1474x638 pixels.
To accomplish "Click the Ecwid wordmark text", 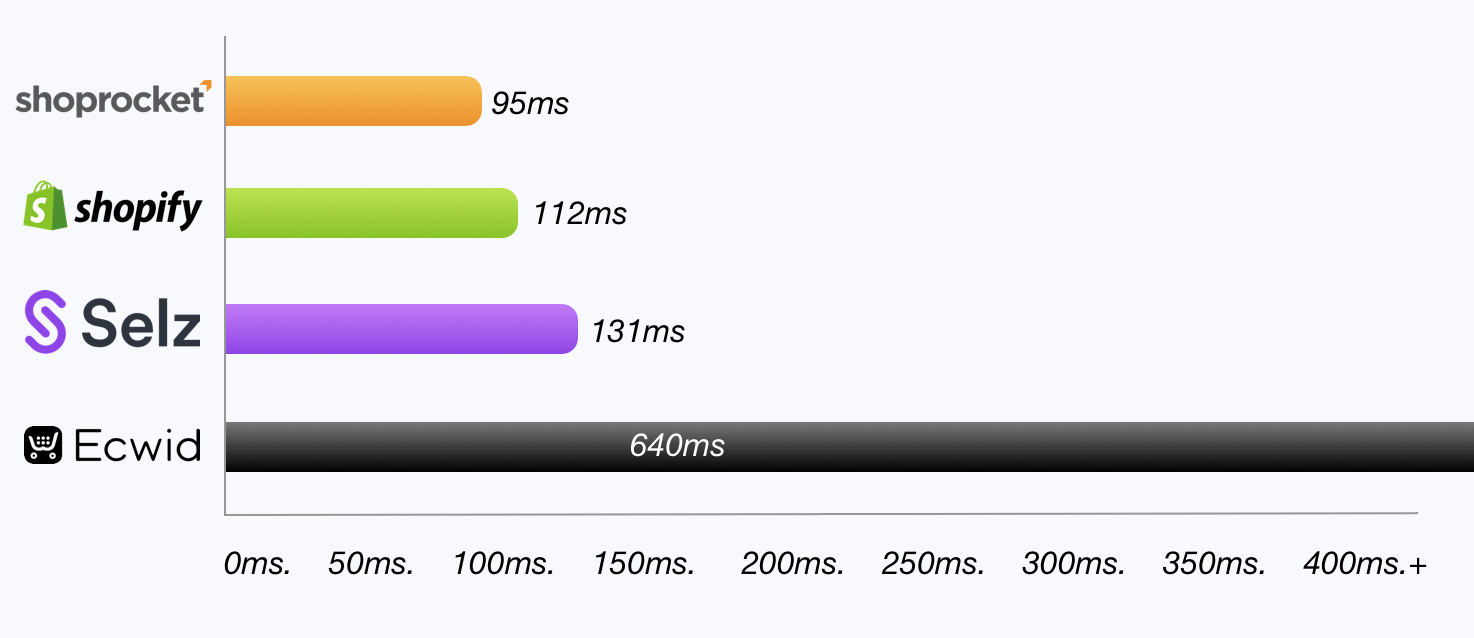I will 138,446.
